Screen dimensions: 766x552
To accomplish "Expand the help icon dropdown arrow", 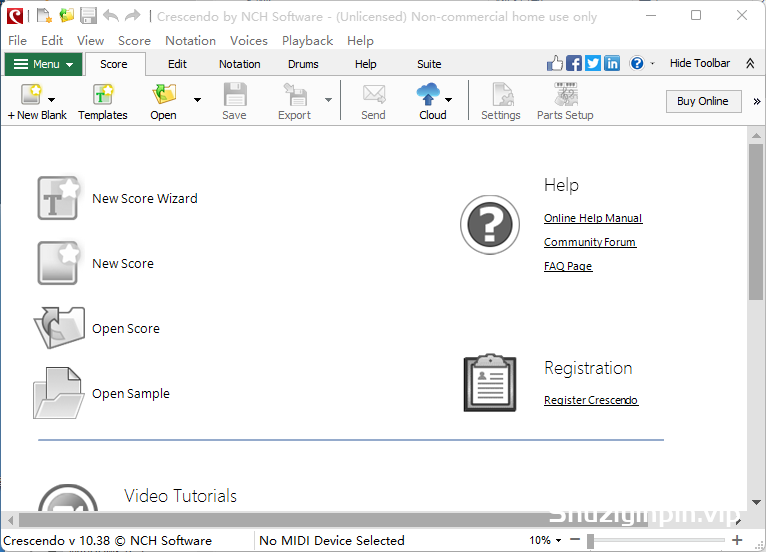I will [x=652, y=64].
